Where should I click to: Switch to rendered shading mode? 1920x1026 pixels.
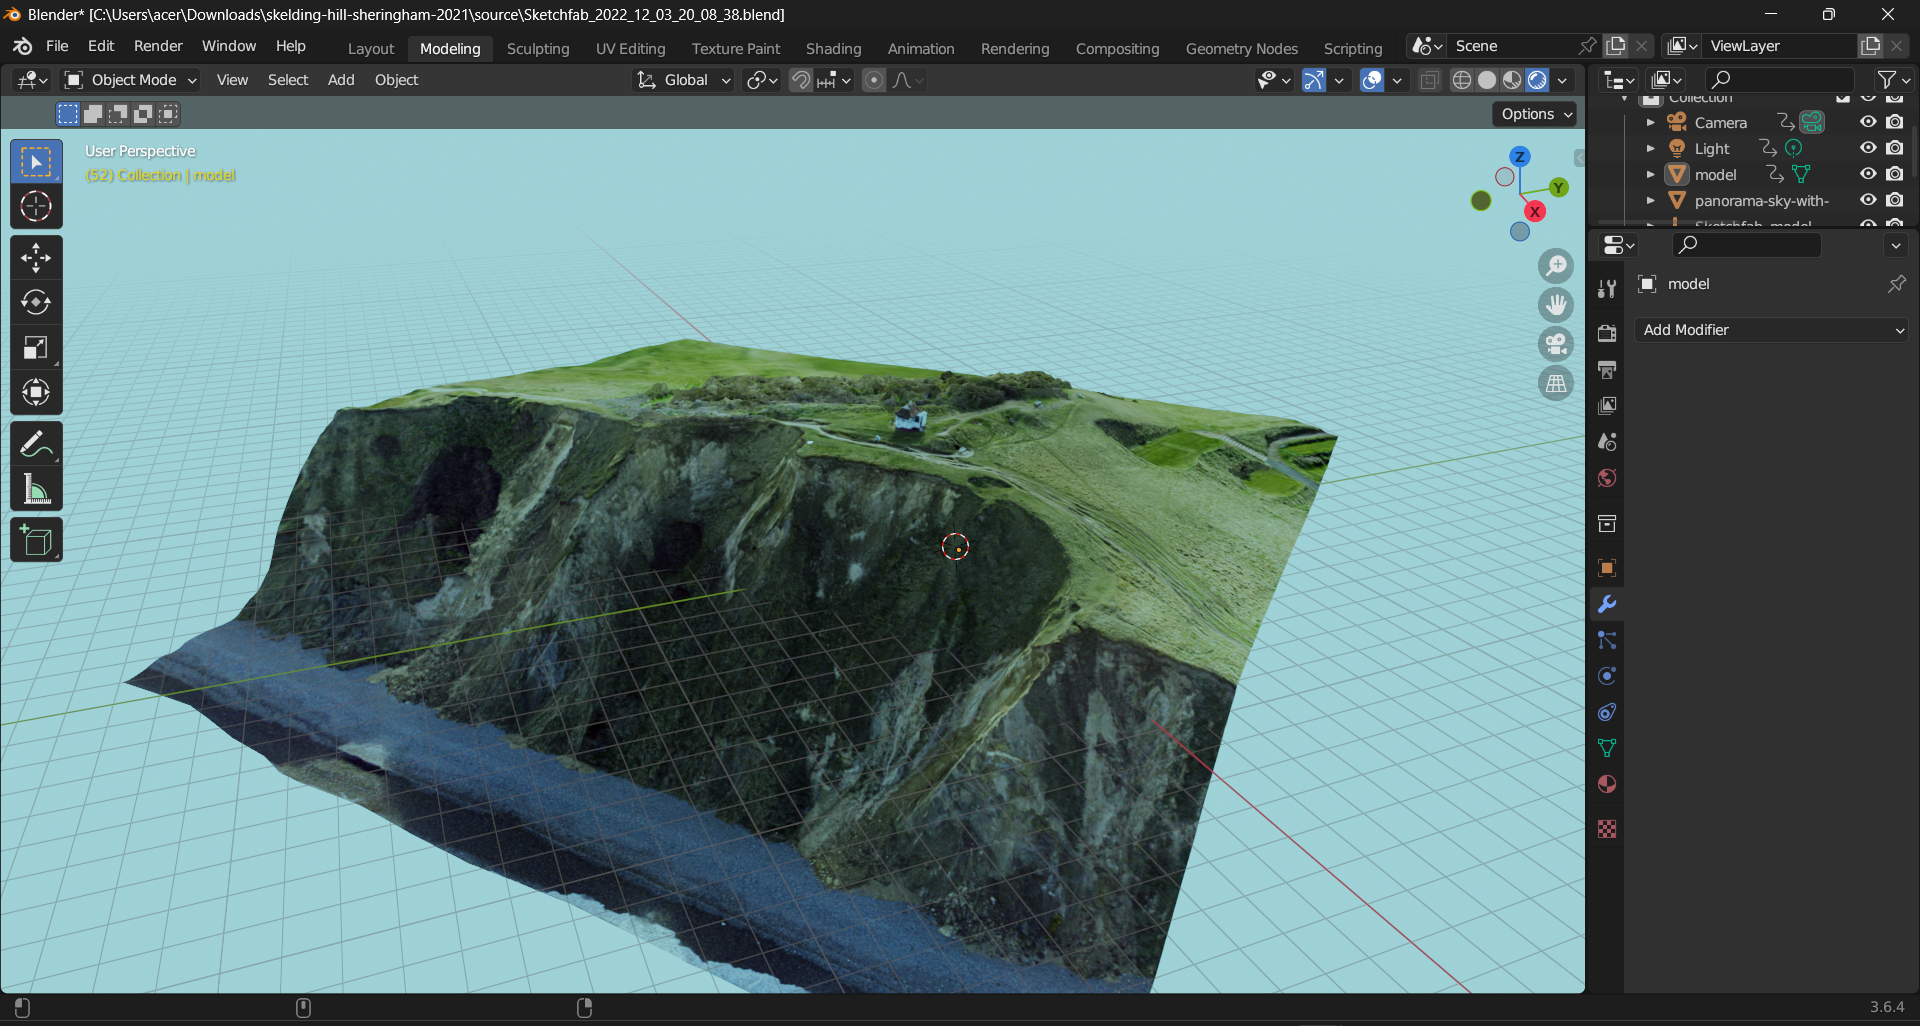pyautogui.click(x=1538, y=80)
